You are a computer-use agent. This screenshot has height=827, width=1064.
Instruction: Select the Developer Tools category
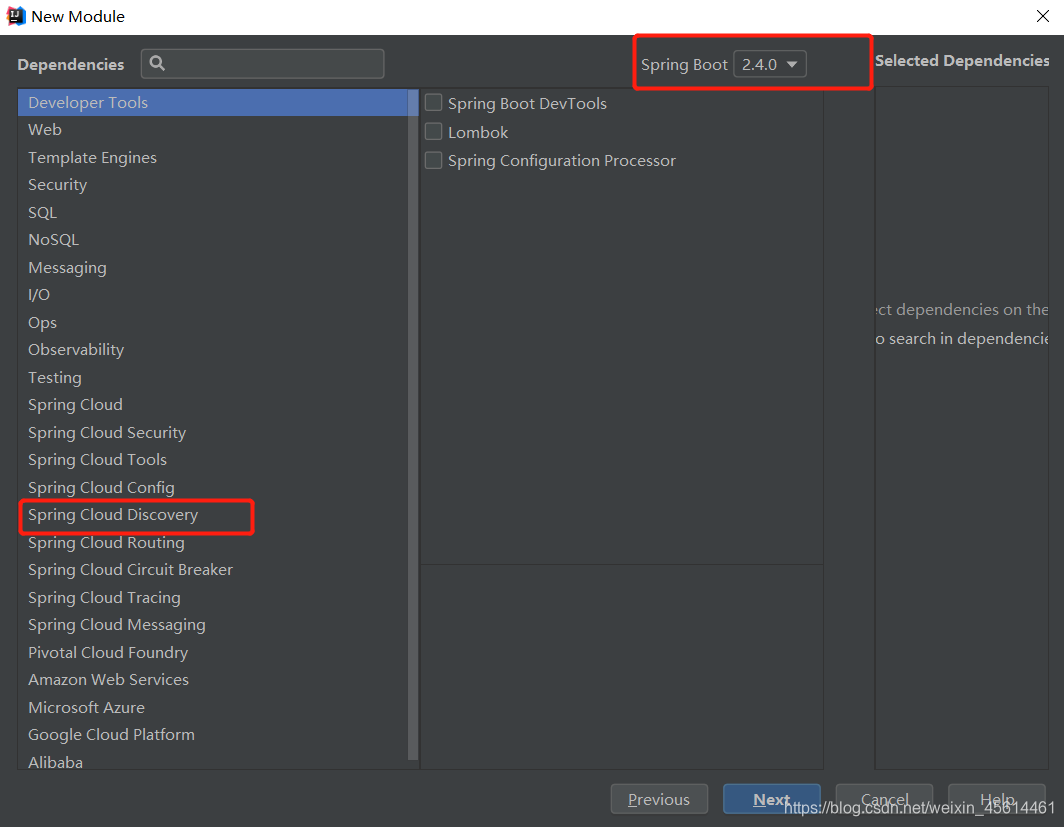(x=213, y=102)
